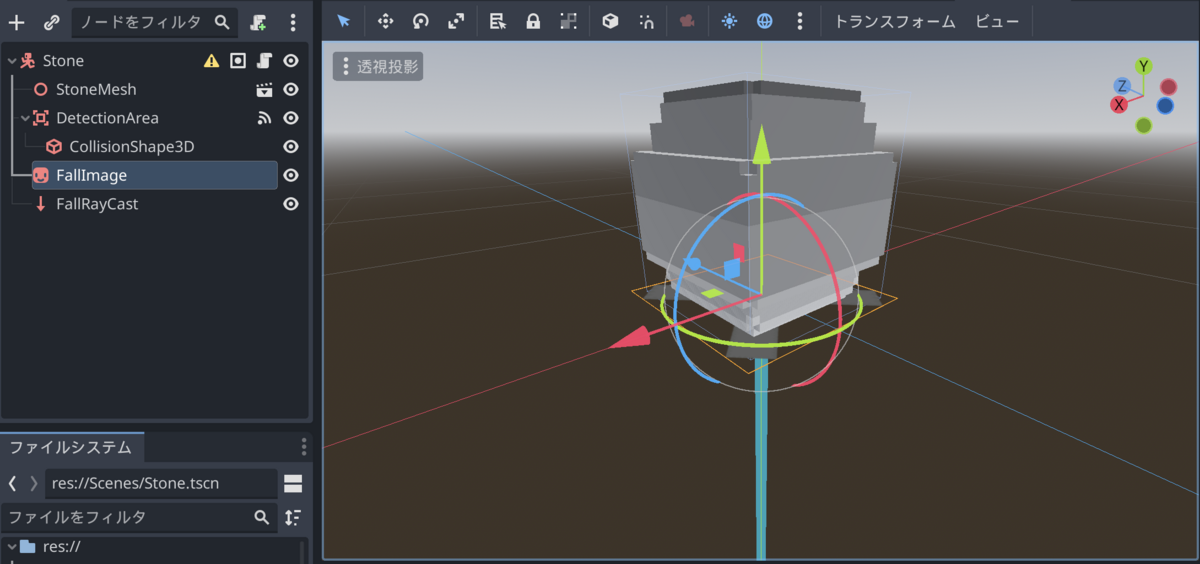1200x564 pixels.
Task: Click the group icon on the Stone row
Action: 238,61
